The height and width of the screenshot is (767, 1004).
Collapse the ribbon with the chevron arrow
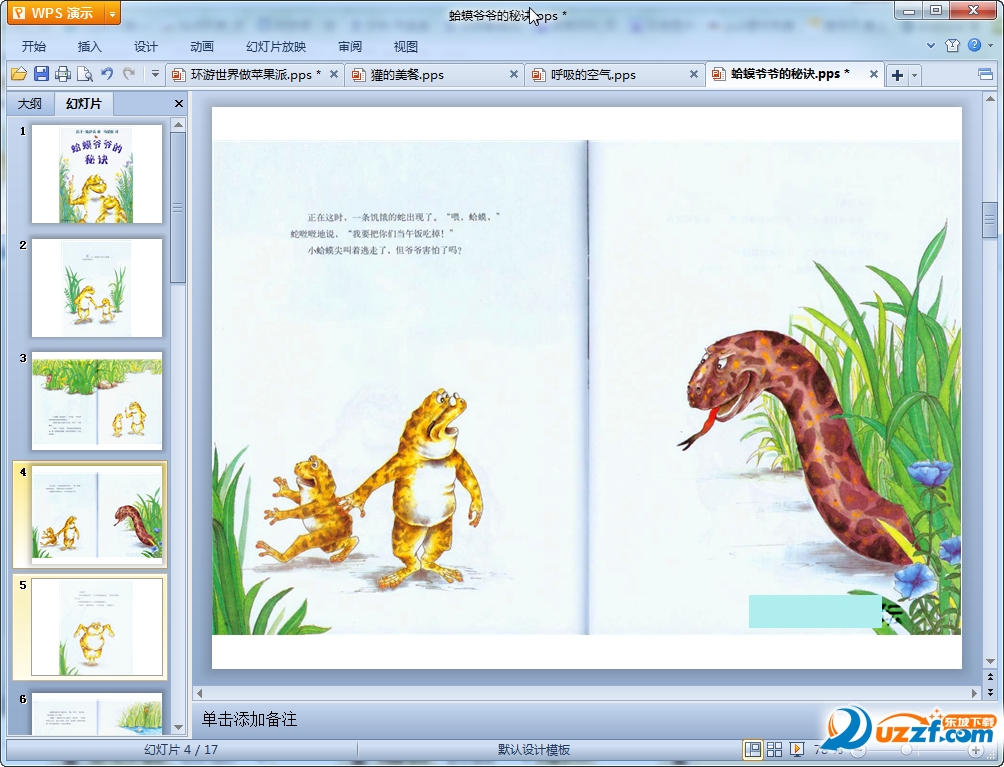[931, 45]
